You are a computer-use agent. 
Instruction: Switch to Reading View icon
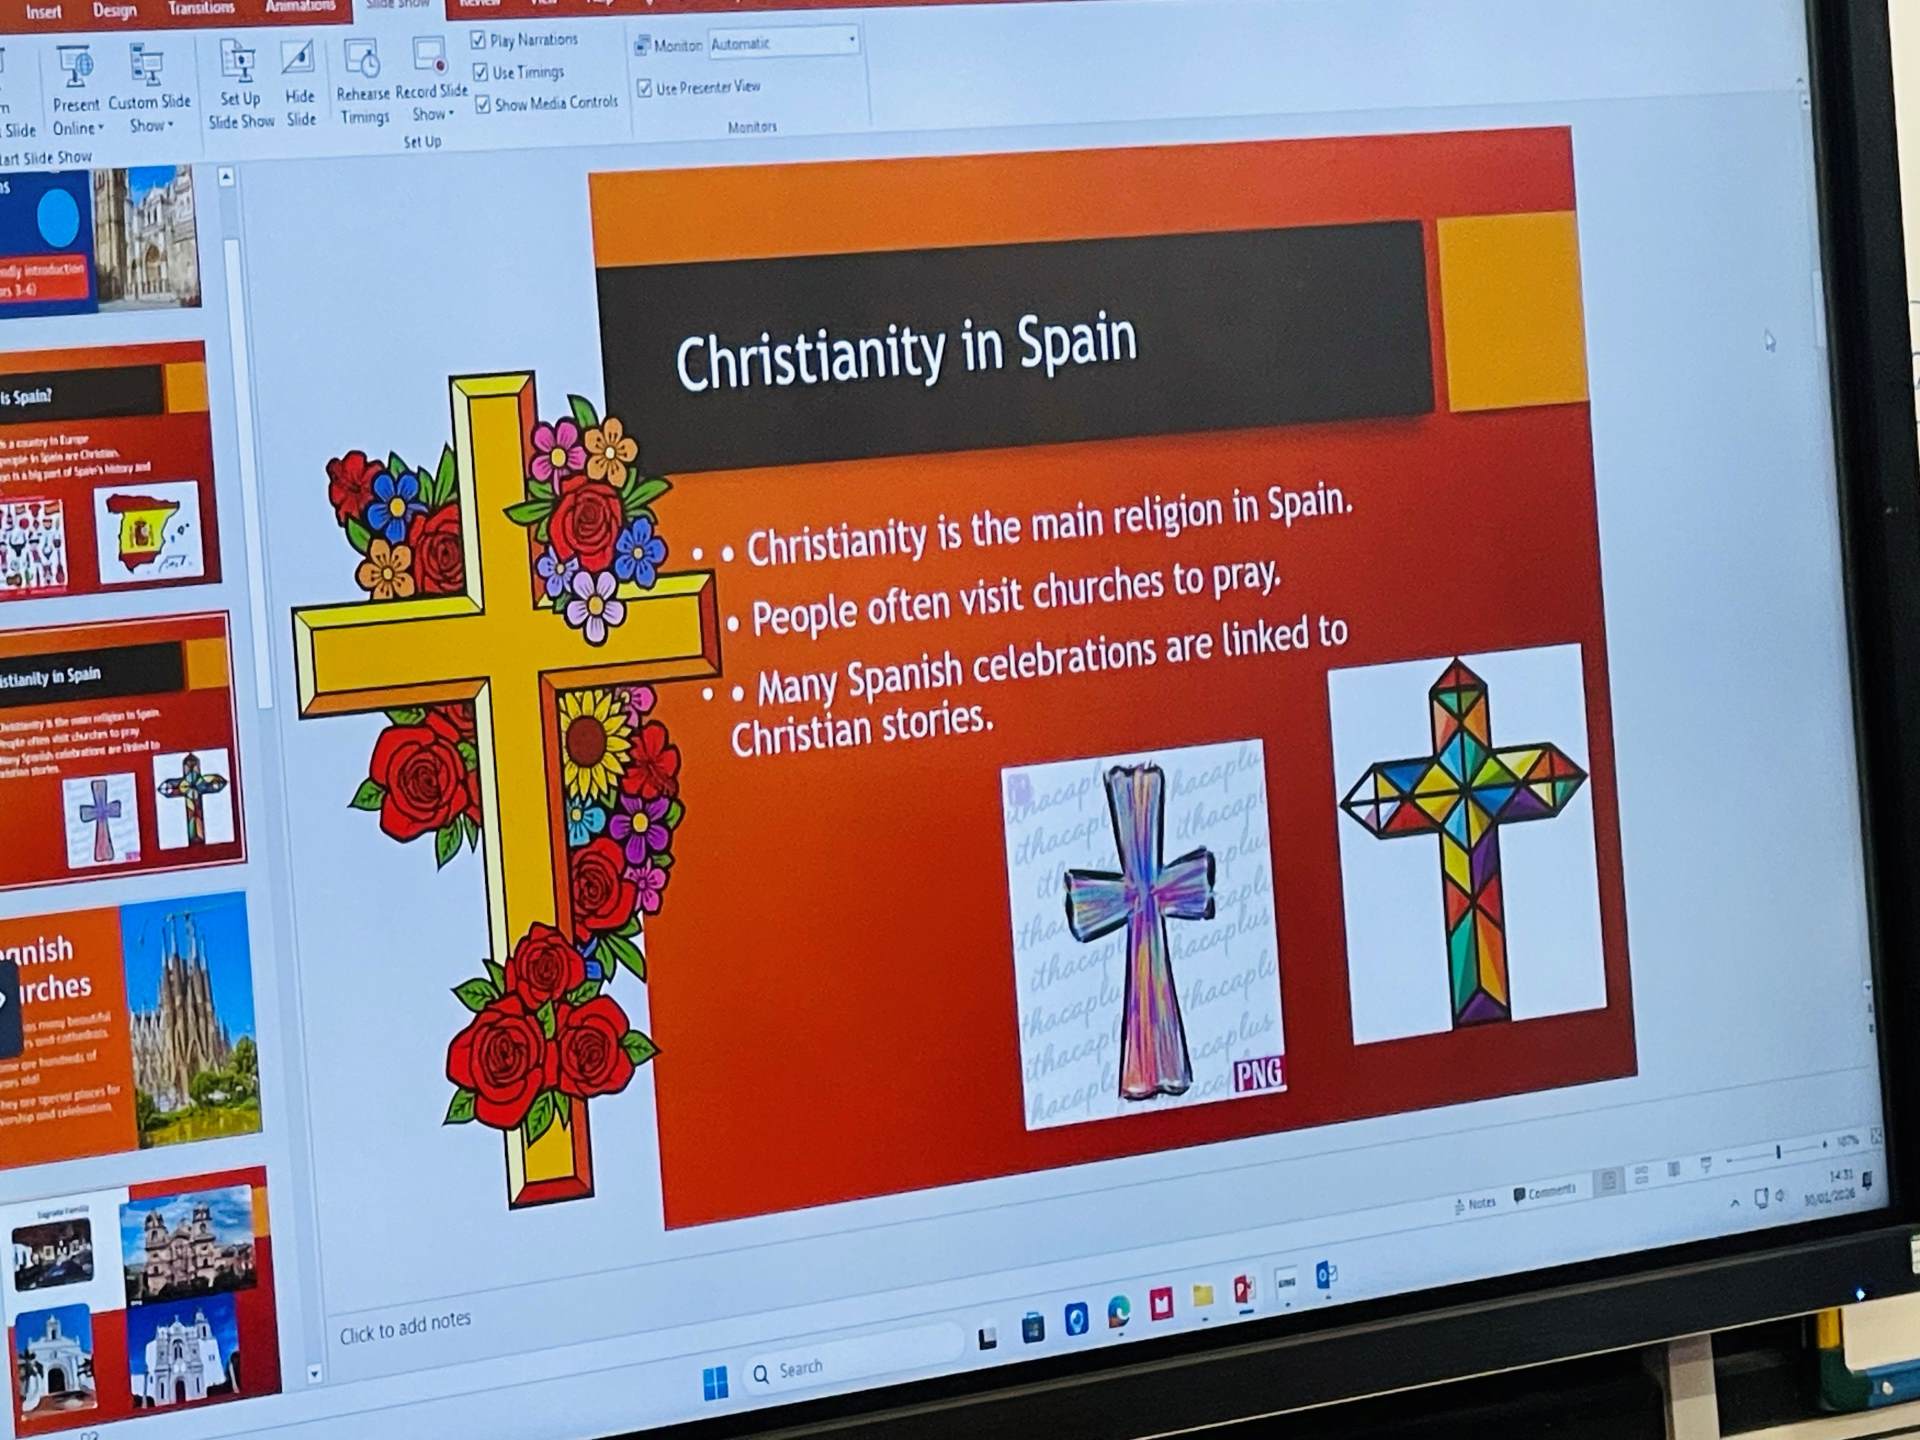1674,1170
